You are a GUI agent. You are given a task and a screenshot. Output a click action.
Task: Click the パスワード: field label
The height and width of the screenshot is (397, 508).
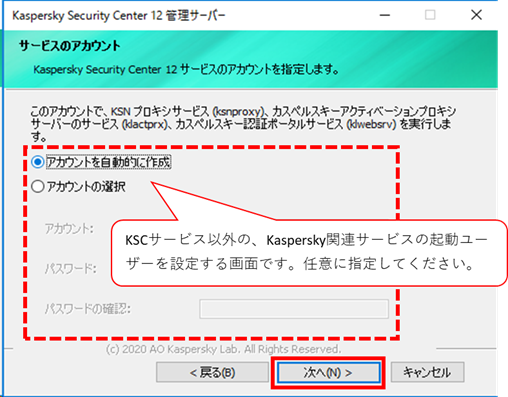pos(71,268)
